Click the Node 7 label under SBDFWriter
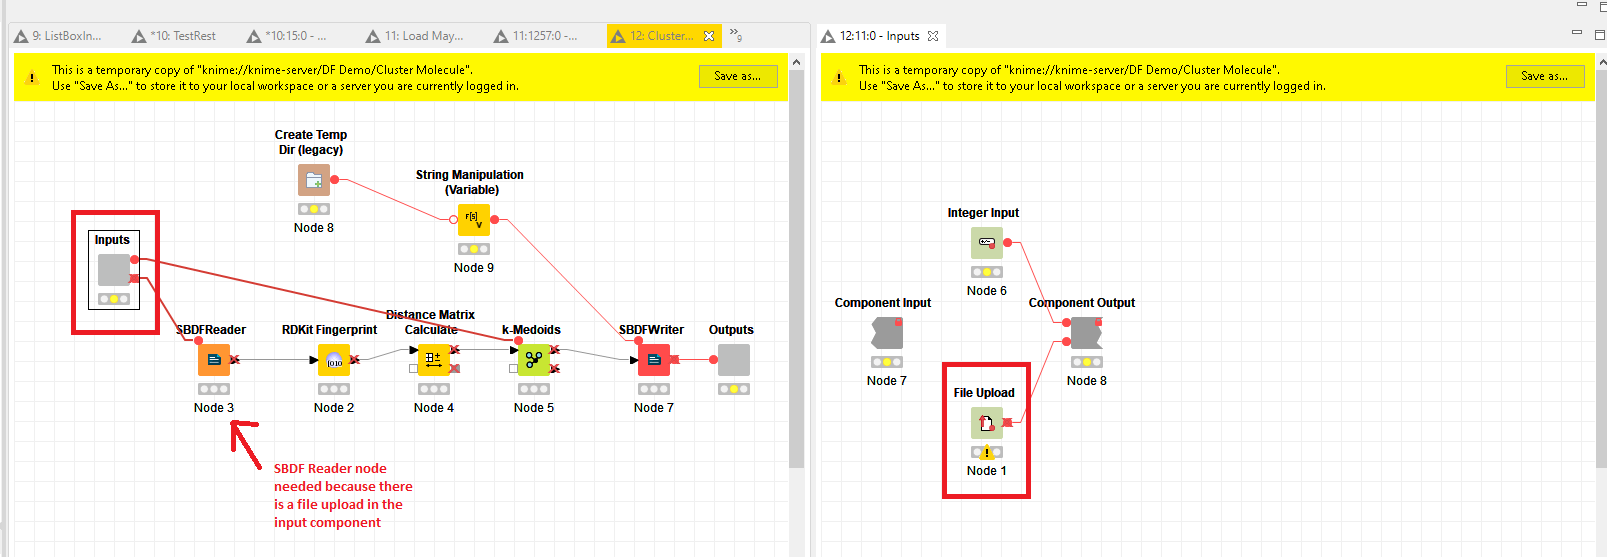The height and width of the screenshot is (557, 1607). 654,408
